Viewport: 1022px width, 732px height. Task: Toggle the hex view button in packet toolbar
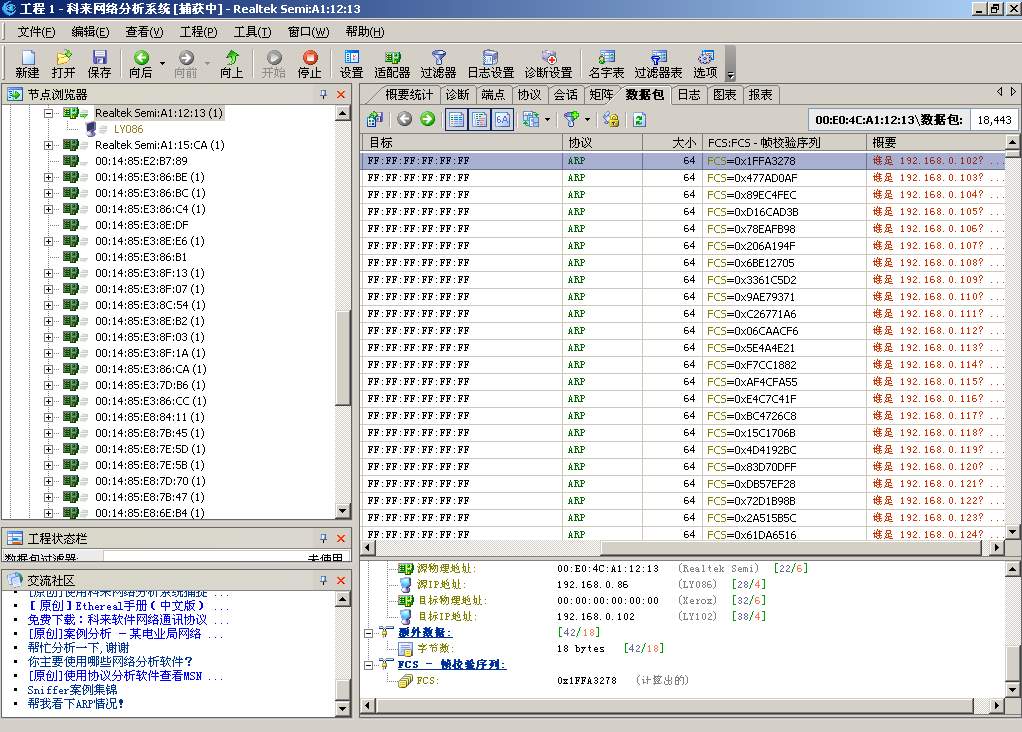(x=502, y=119)
